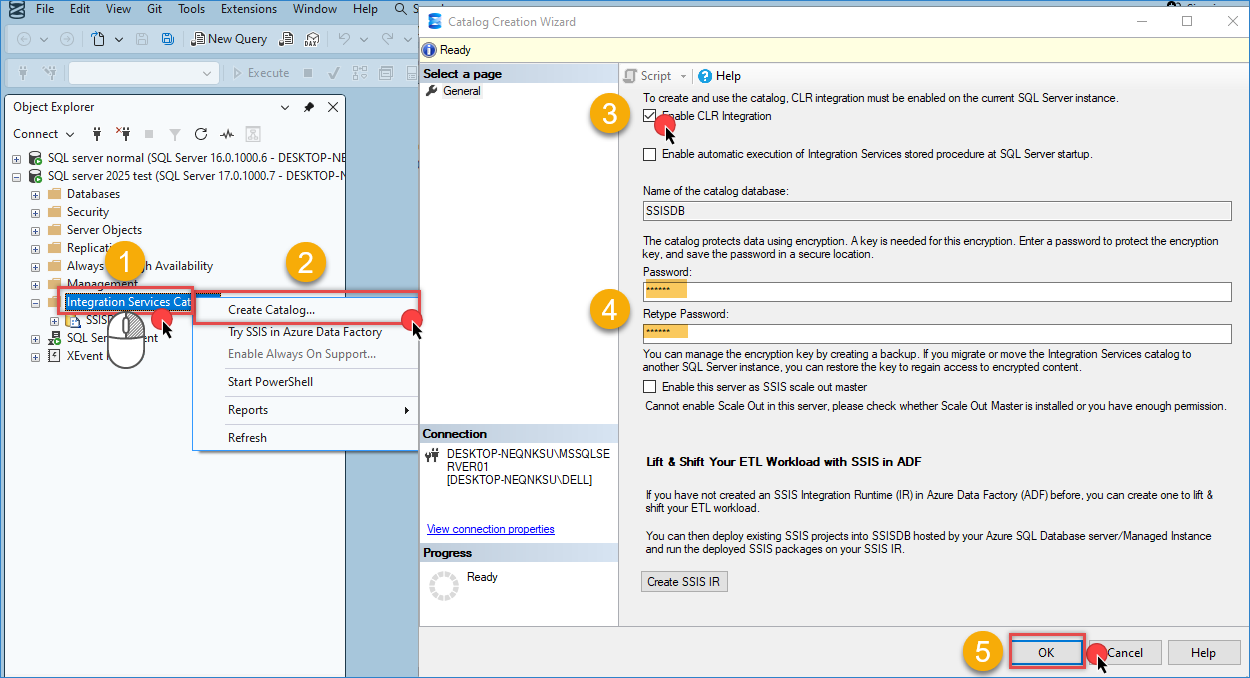Click the Create SSIS IR button
This screenshot has height=678, width=1250.
click(684, 582)
